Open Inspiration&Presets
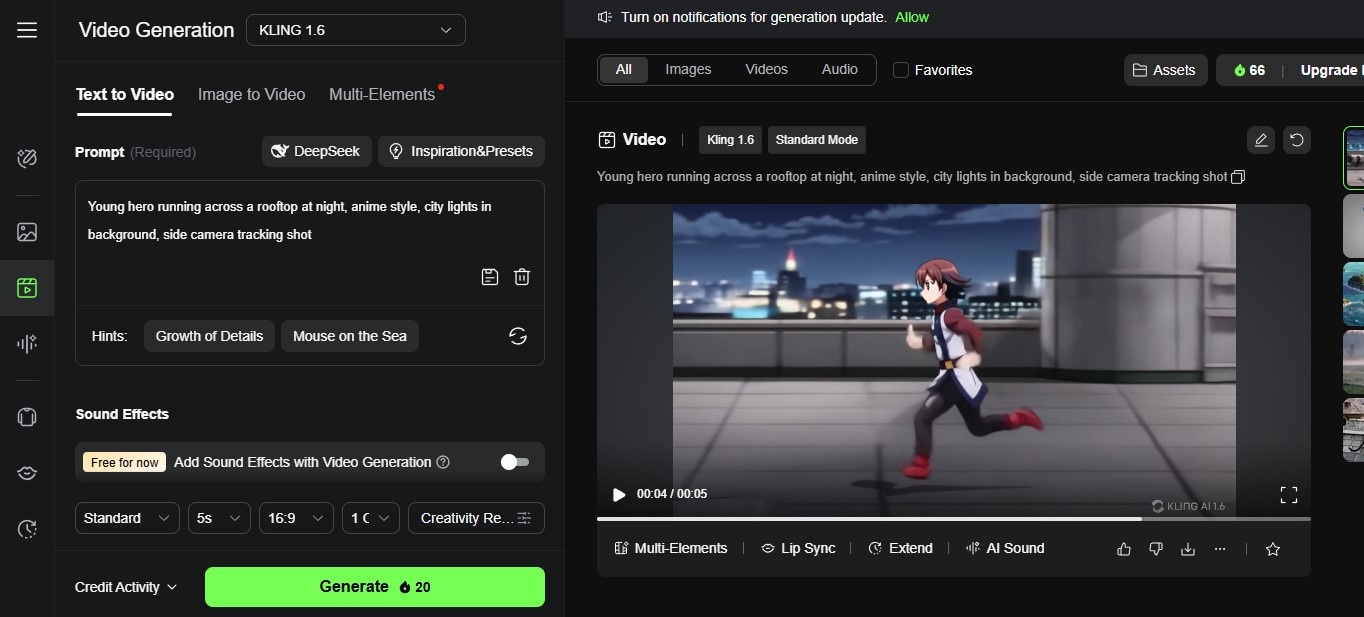1364x617 pixels. [461, 151]
